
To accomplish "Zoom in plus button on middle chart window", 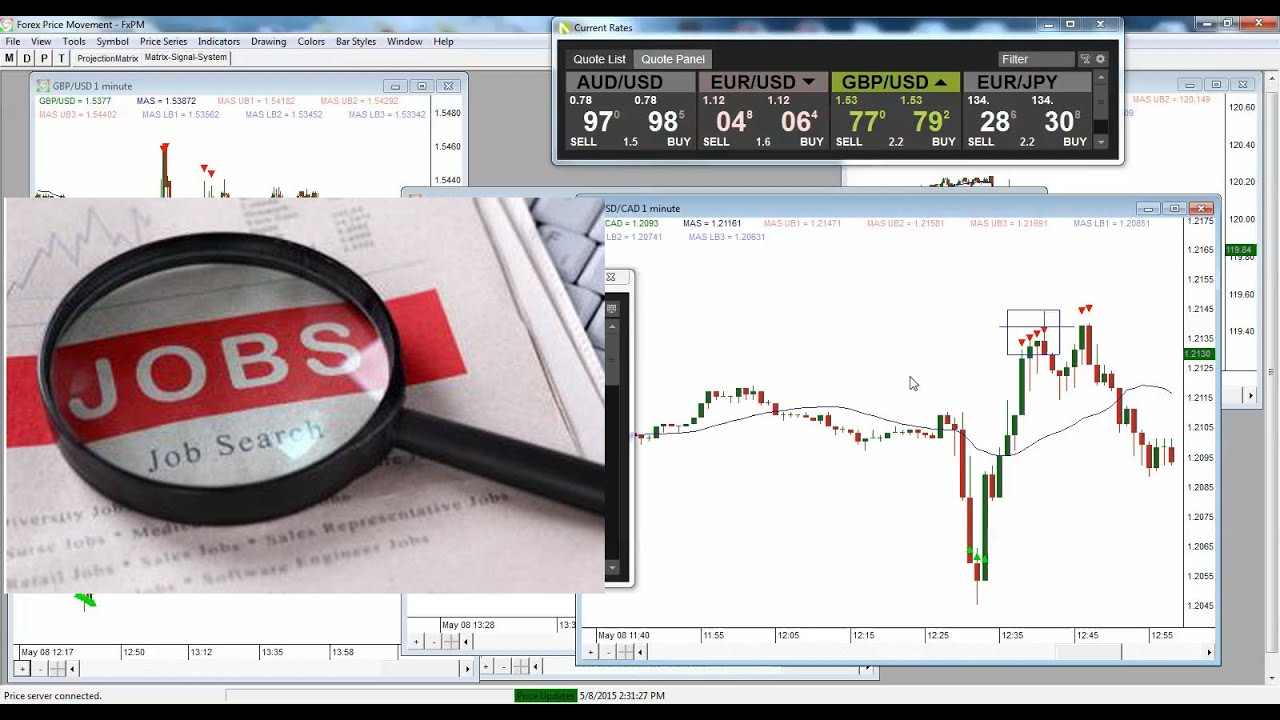I will point(417,642).
